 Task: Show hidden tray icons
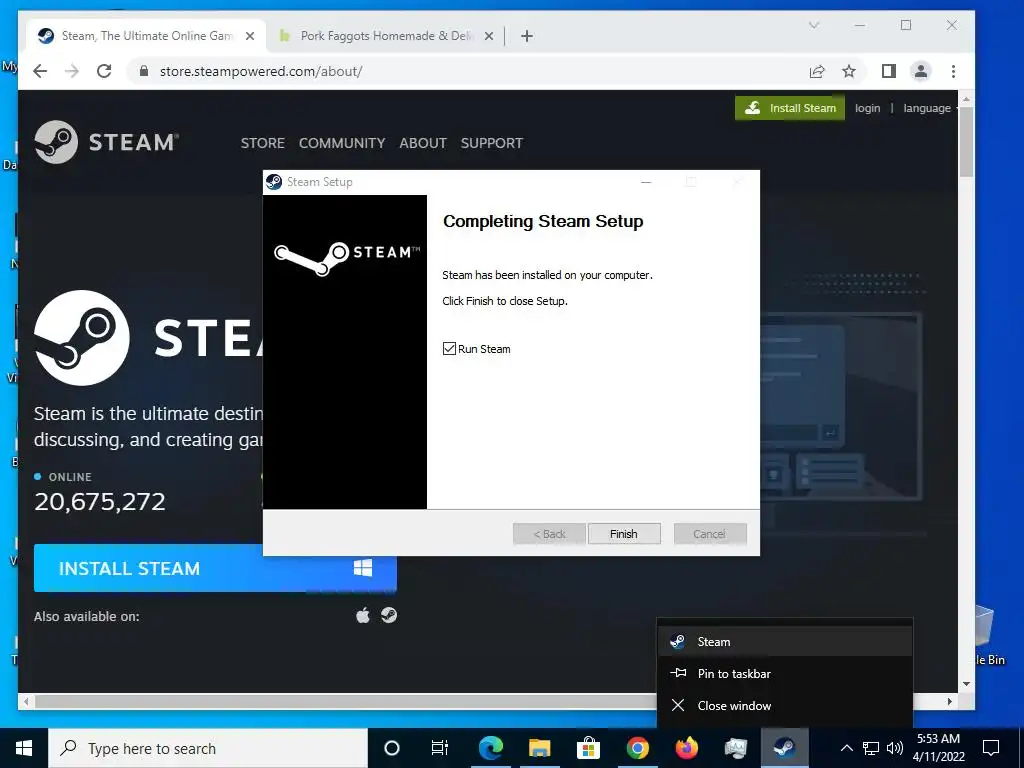point(846,748)
